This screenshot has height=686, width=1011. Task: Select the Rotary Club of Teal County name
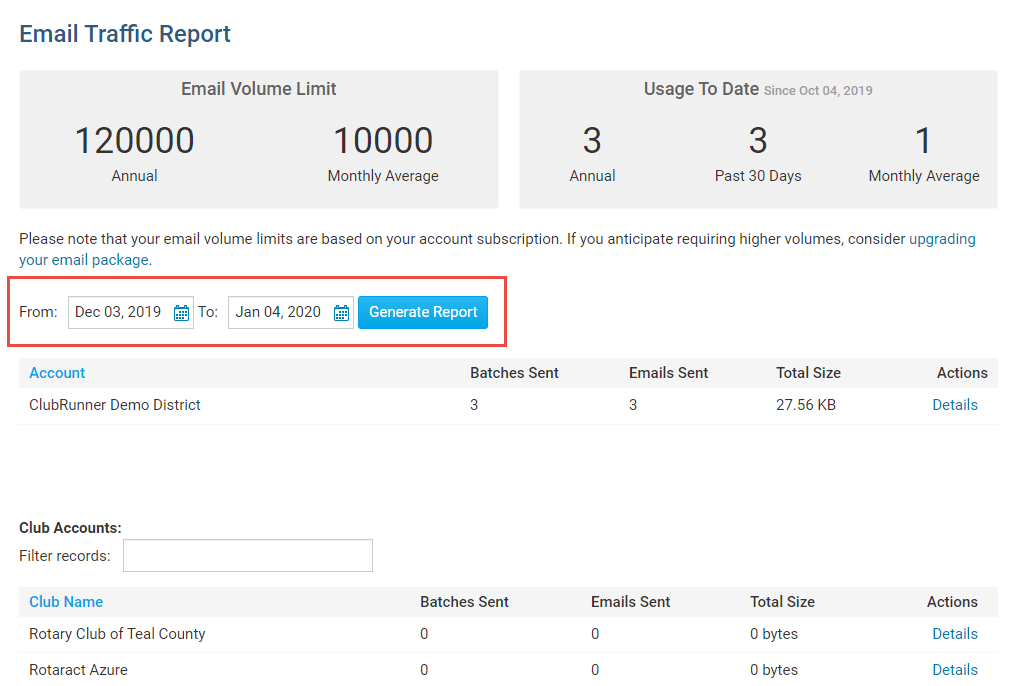(117, 634)
